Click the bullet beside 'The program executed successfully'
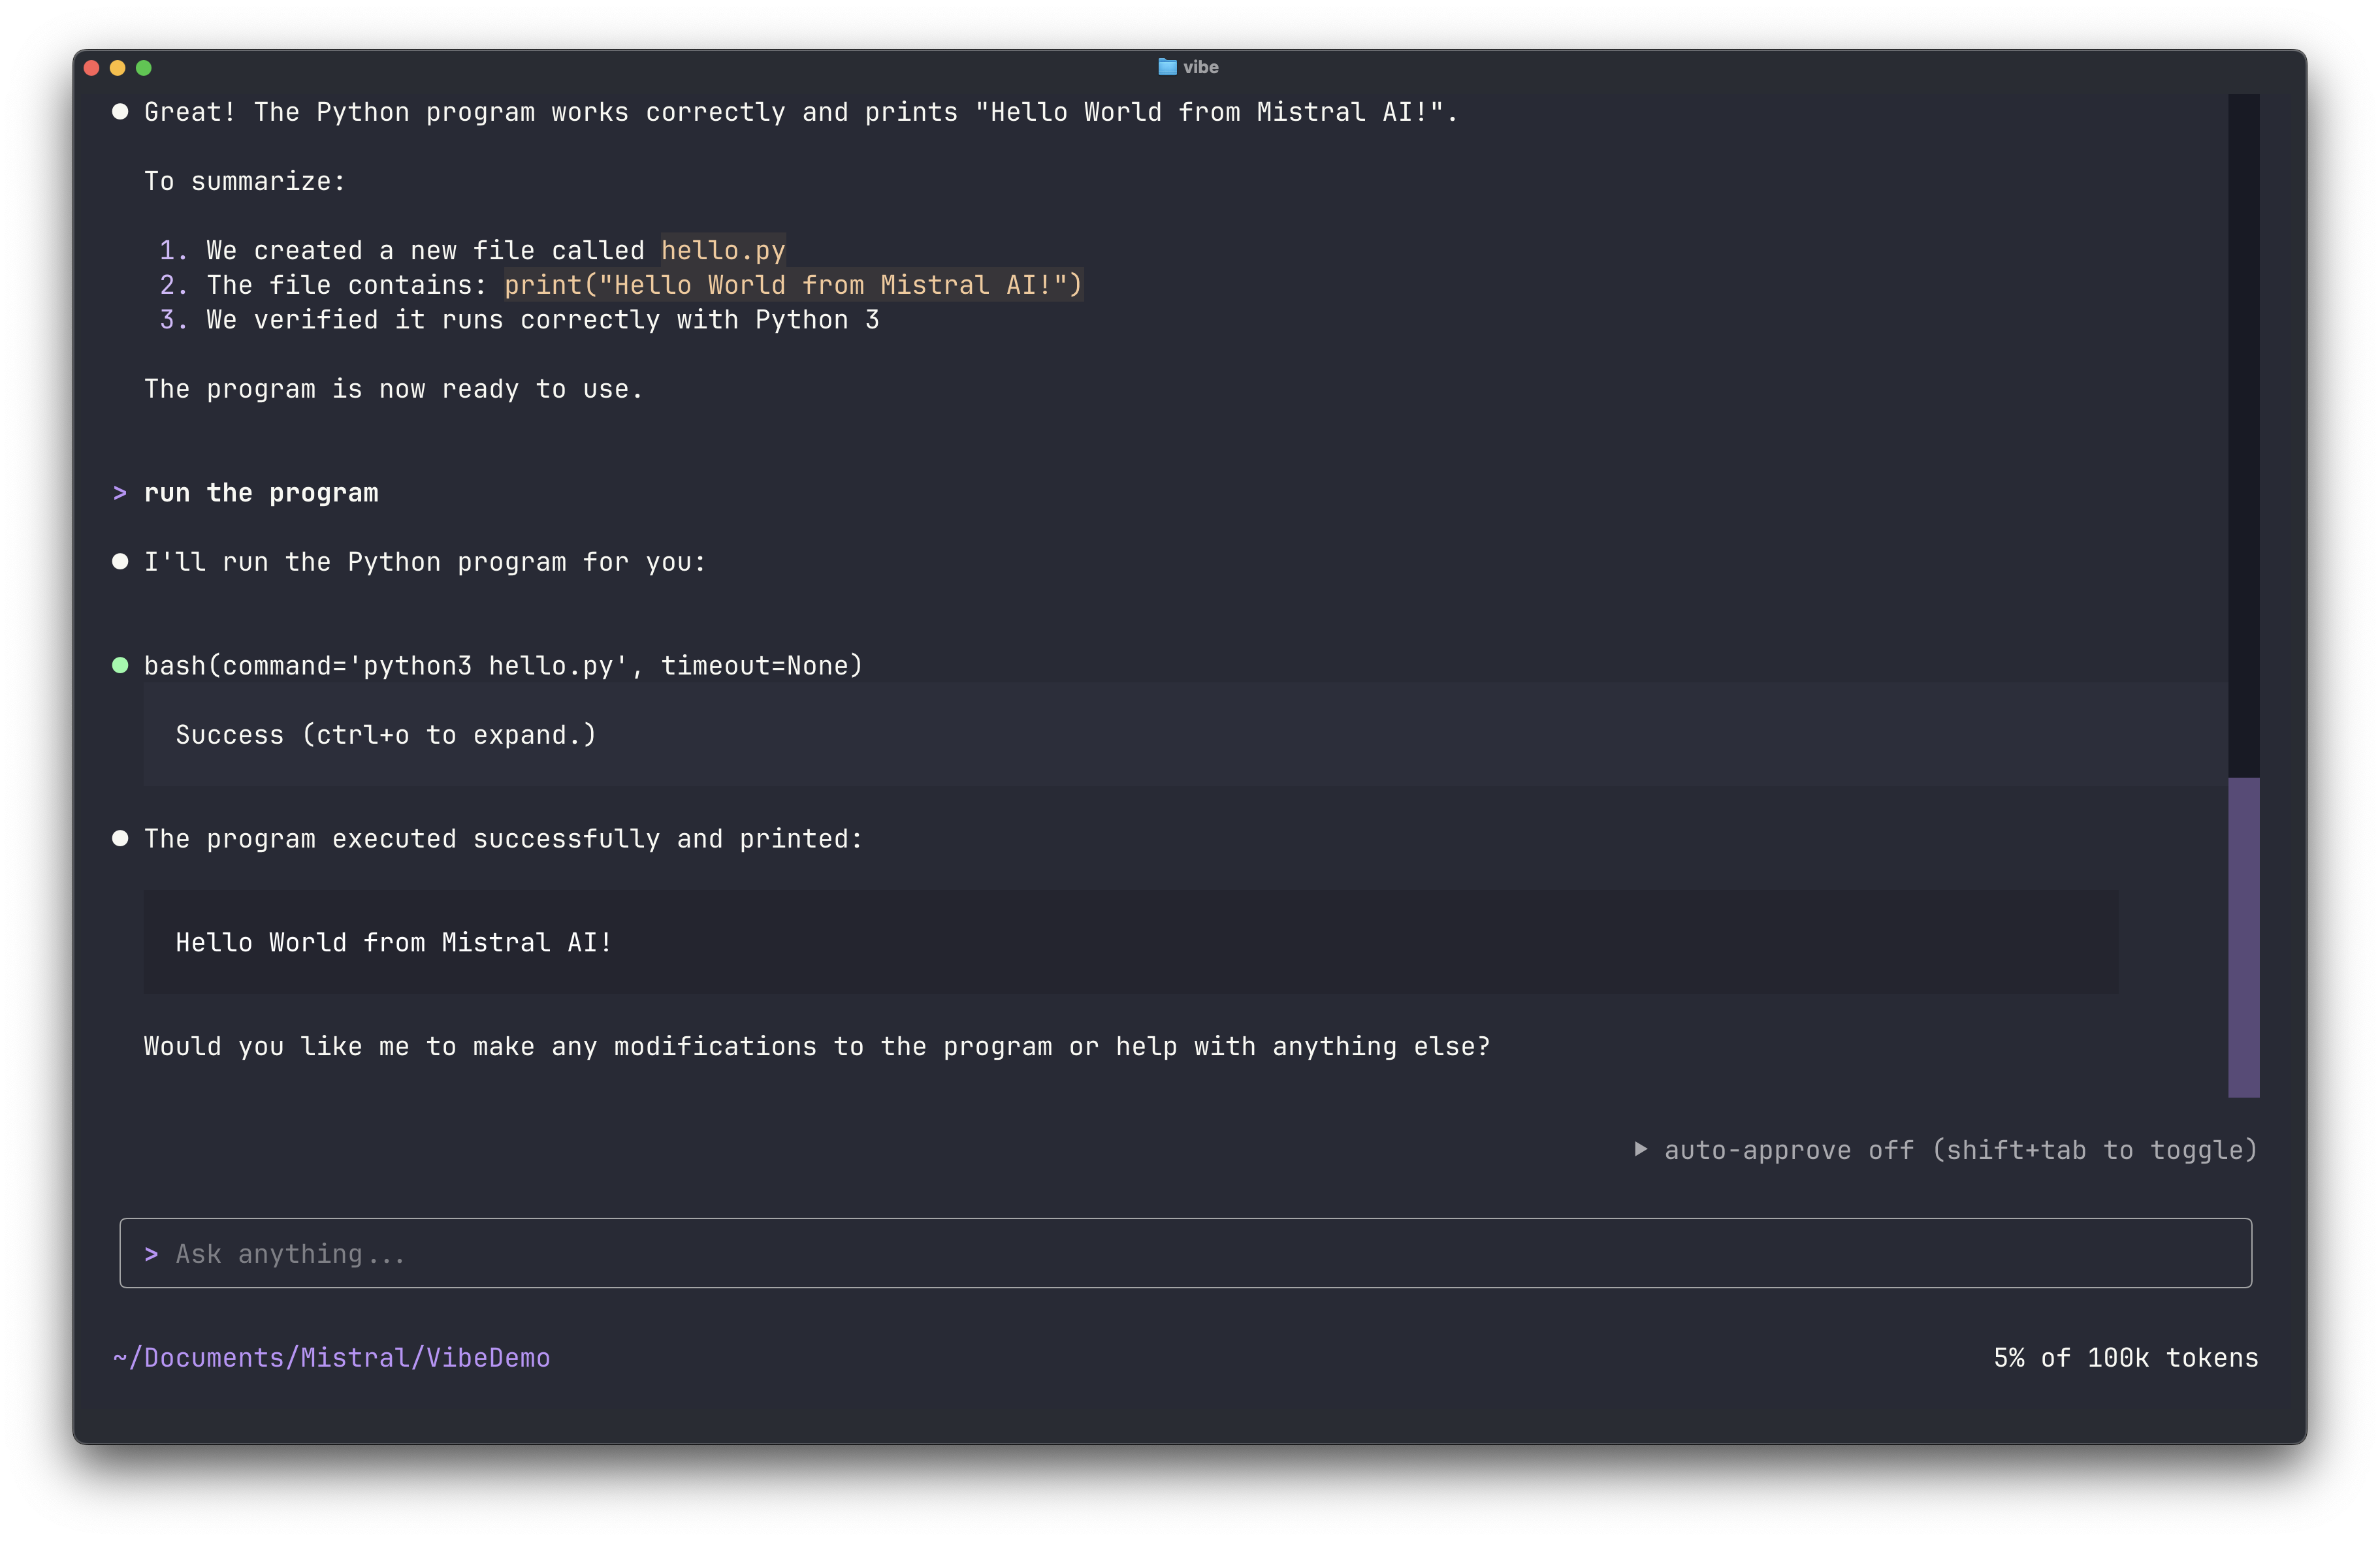This screenshot has height=1541, width=2380. (121, 838)
